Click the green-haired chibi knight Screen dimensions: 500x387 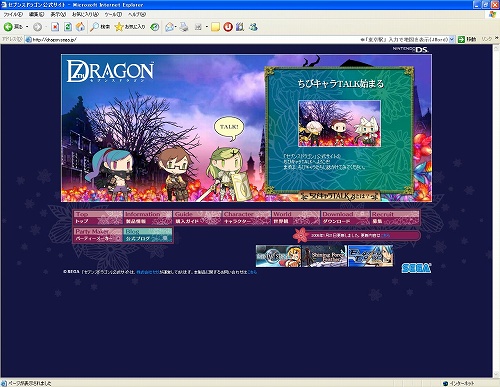pos(227,175)
